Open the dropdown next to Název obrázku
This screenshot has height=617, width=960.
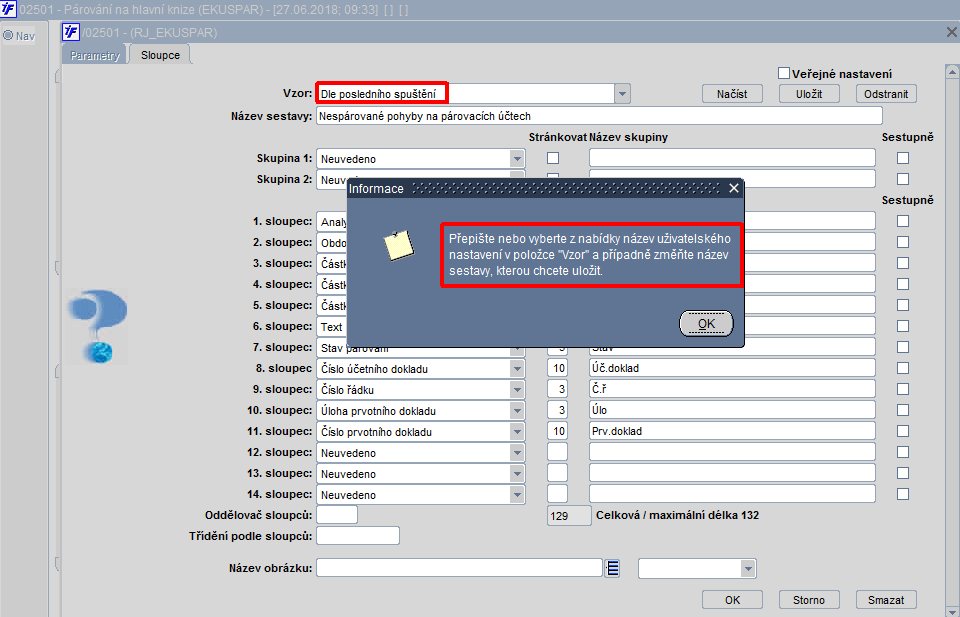coord(748,569)
